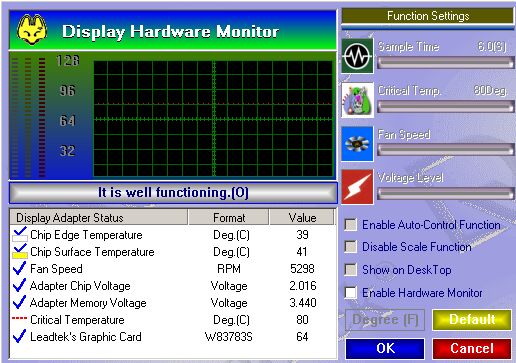The image size is (516, 363).
Task: Click the Display Adapter Status column header
Action: click(x=99, y=217)
